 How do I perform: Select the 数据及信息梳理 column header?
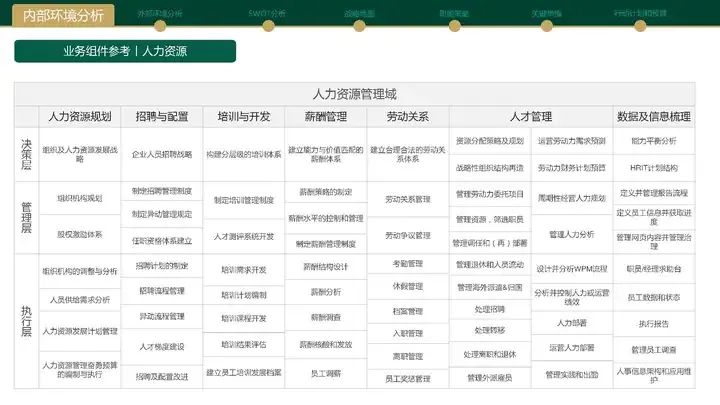tap(654, 117)
